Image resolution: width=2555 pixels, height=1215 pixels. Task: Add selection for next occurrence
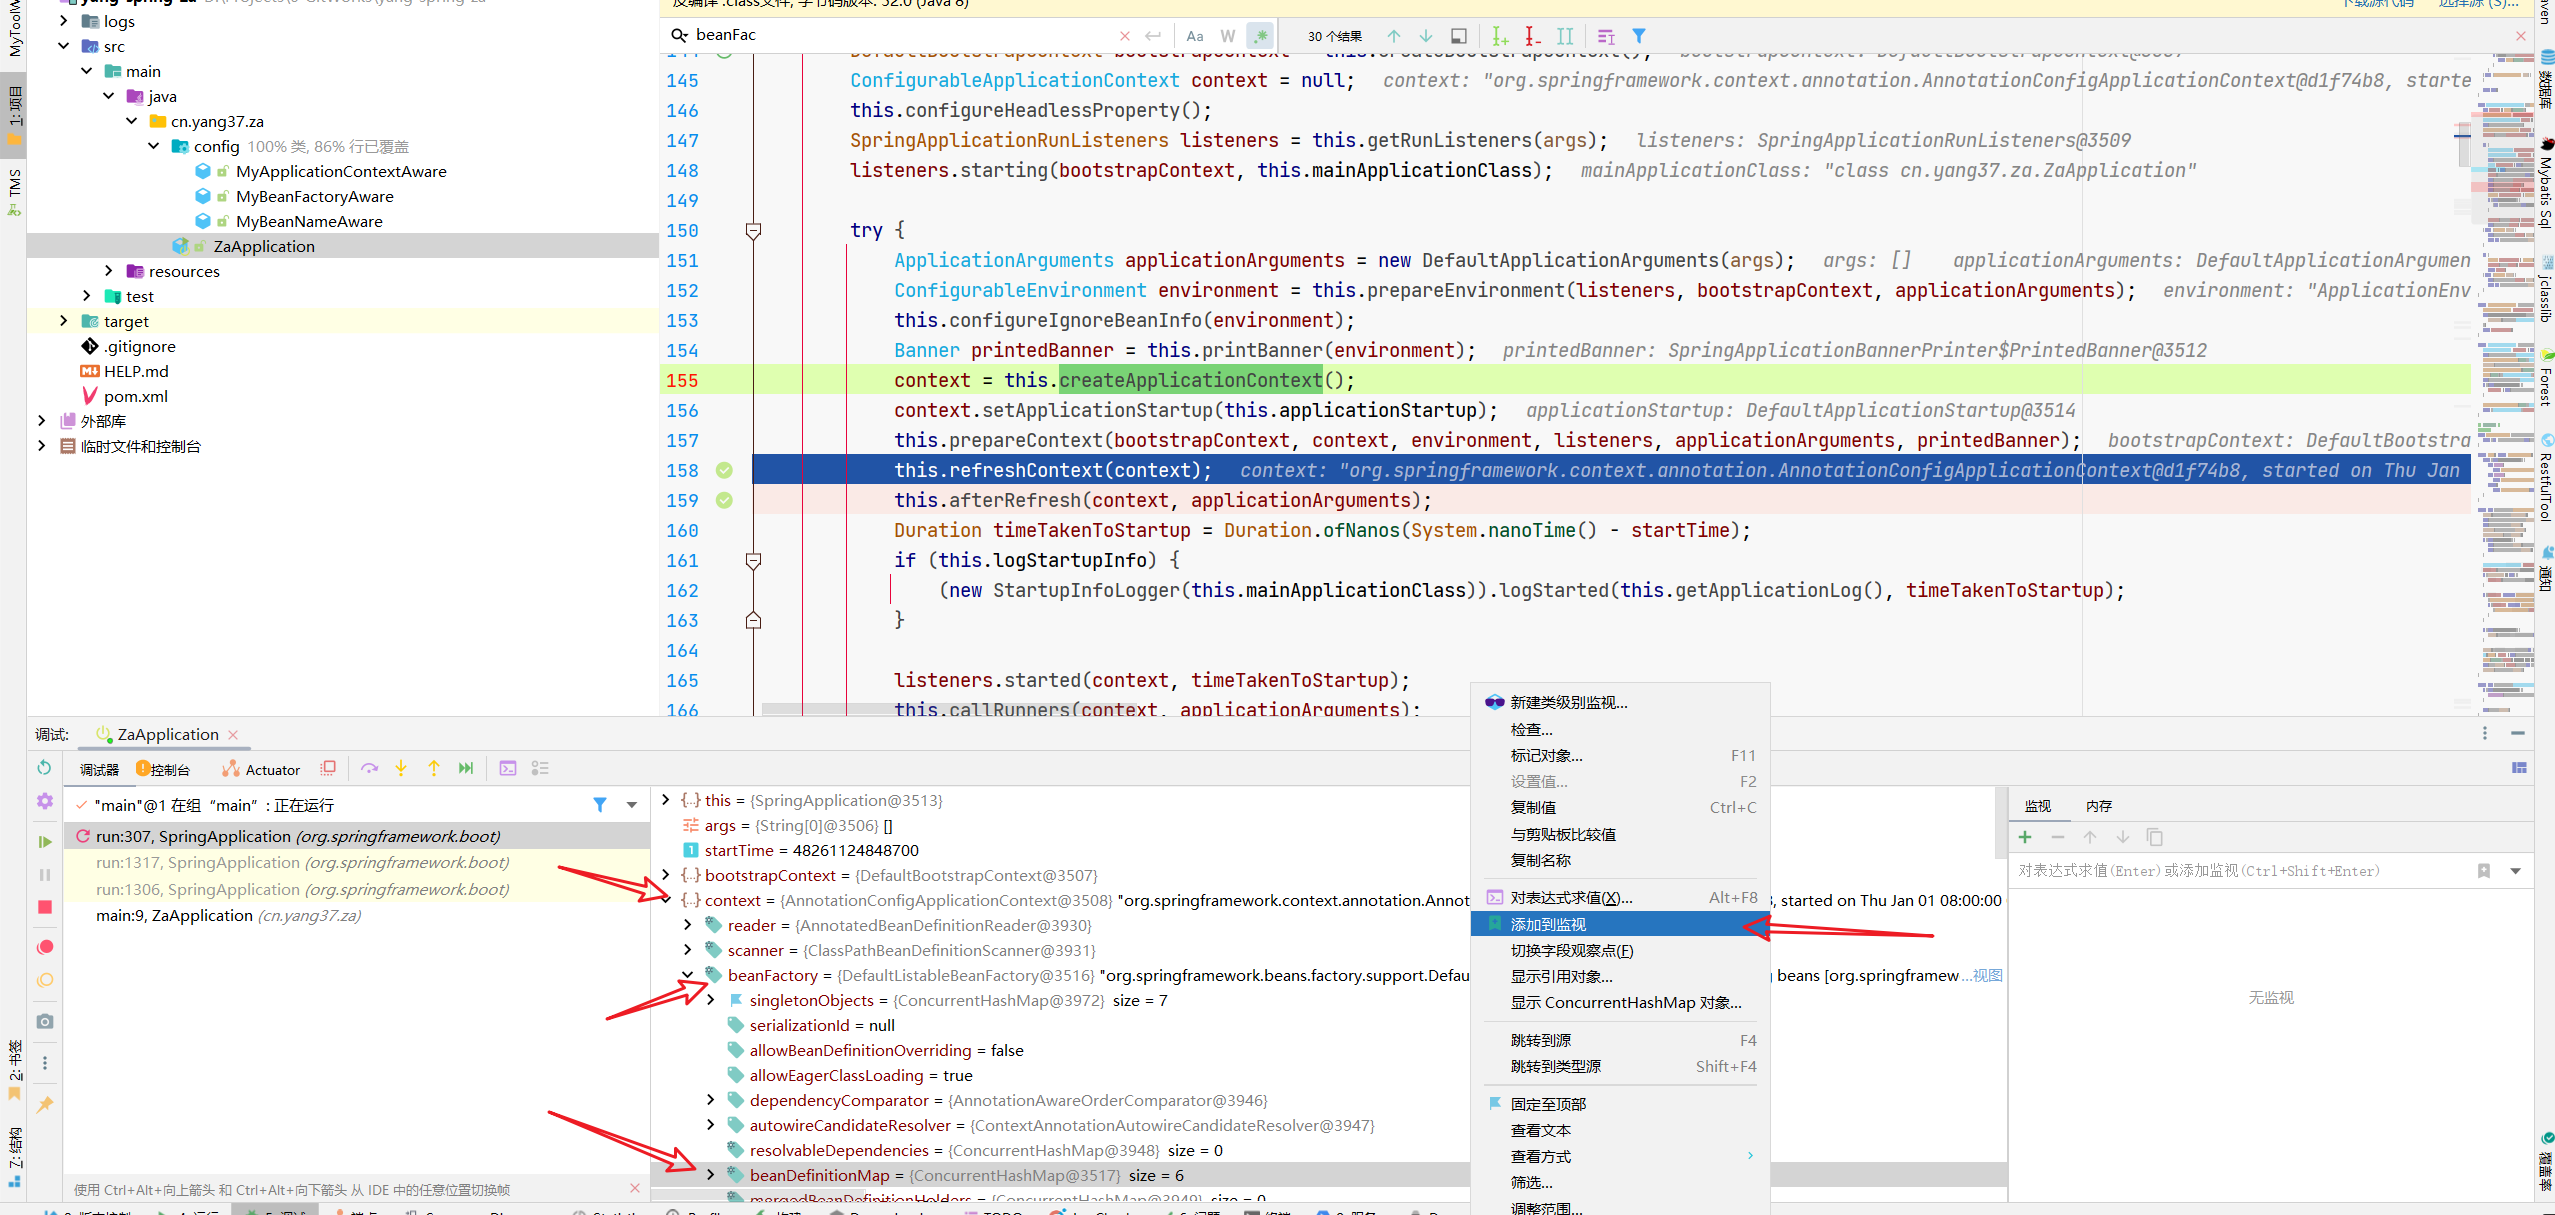tap(1499, 36)
